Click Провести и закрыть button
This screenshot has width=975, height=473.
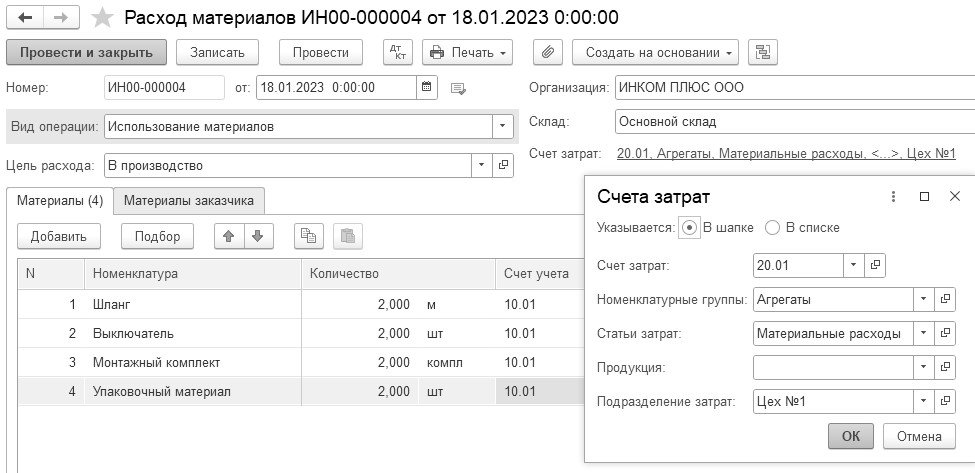pos(86,53)
